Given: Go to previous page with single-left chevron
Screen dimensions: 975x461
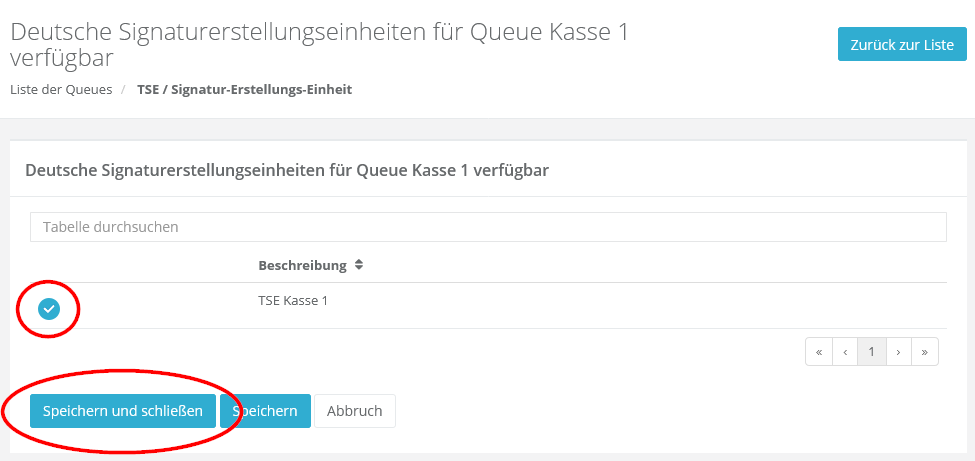Looking at the screenshot, I should click(845, 352).
